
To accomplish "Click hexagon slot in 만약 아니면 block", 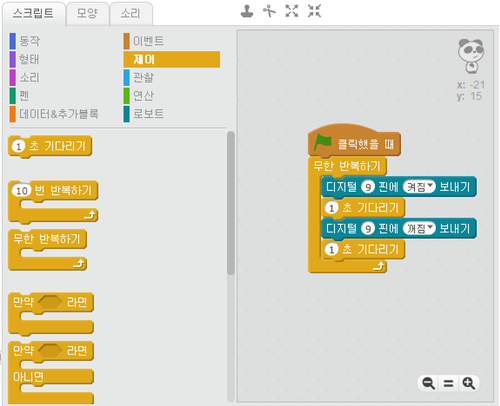I will [x=50, y=351].
